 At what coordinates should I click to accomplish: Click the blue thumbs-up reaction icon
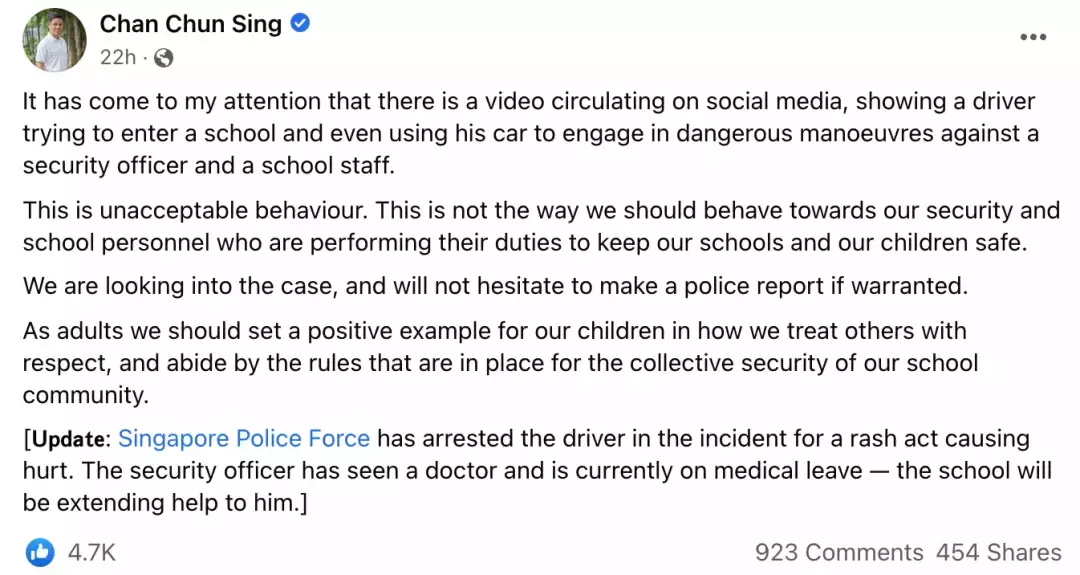41,552
